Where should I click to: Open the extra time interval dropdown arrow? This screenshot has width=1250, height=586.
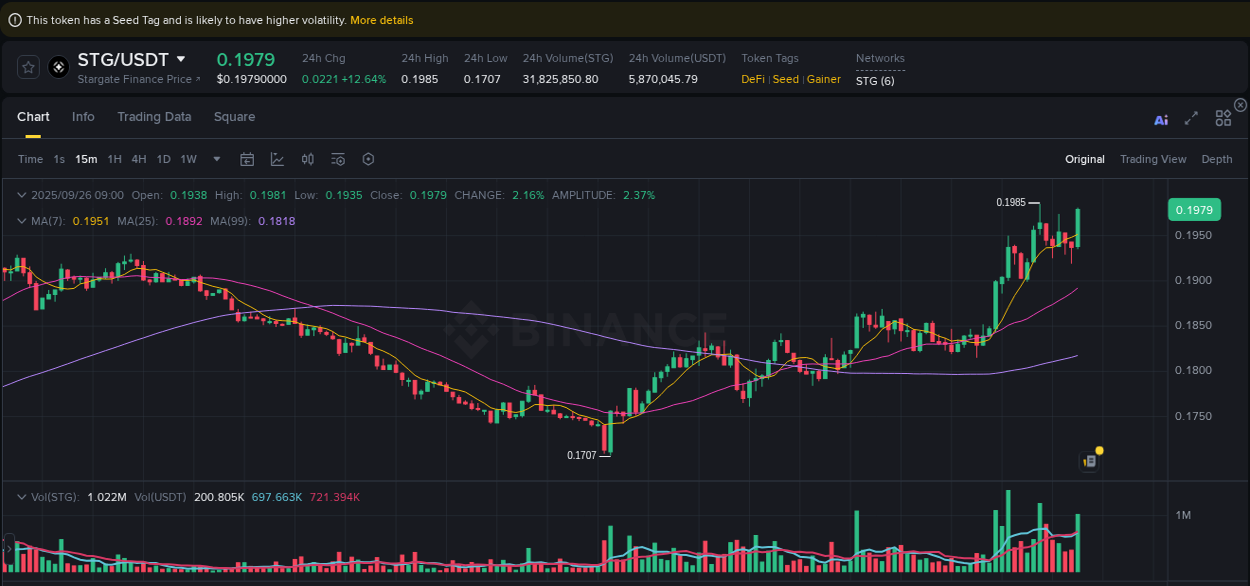click(x=215, y=159)
